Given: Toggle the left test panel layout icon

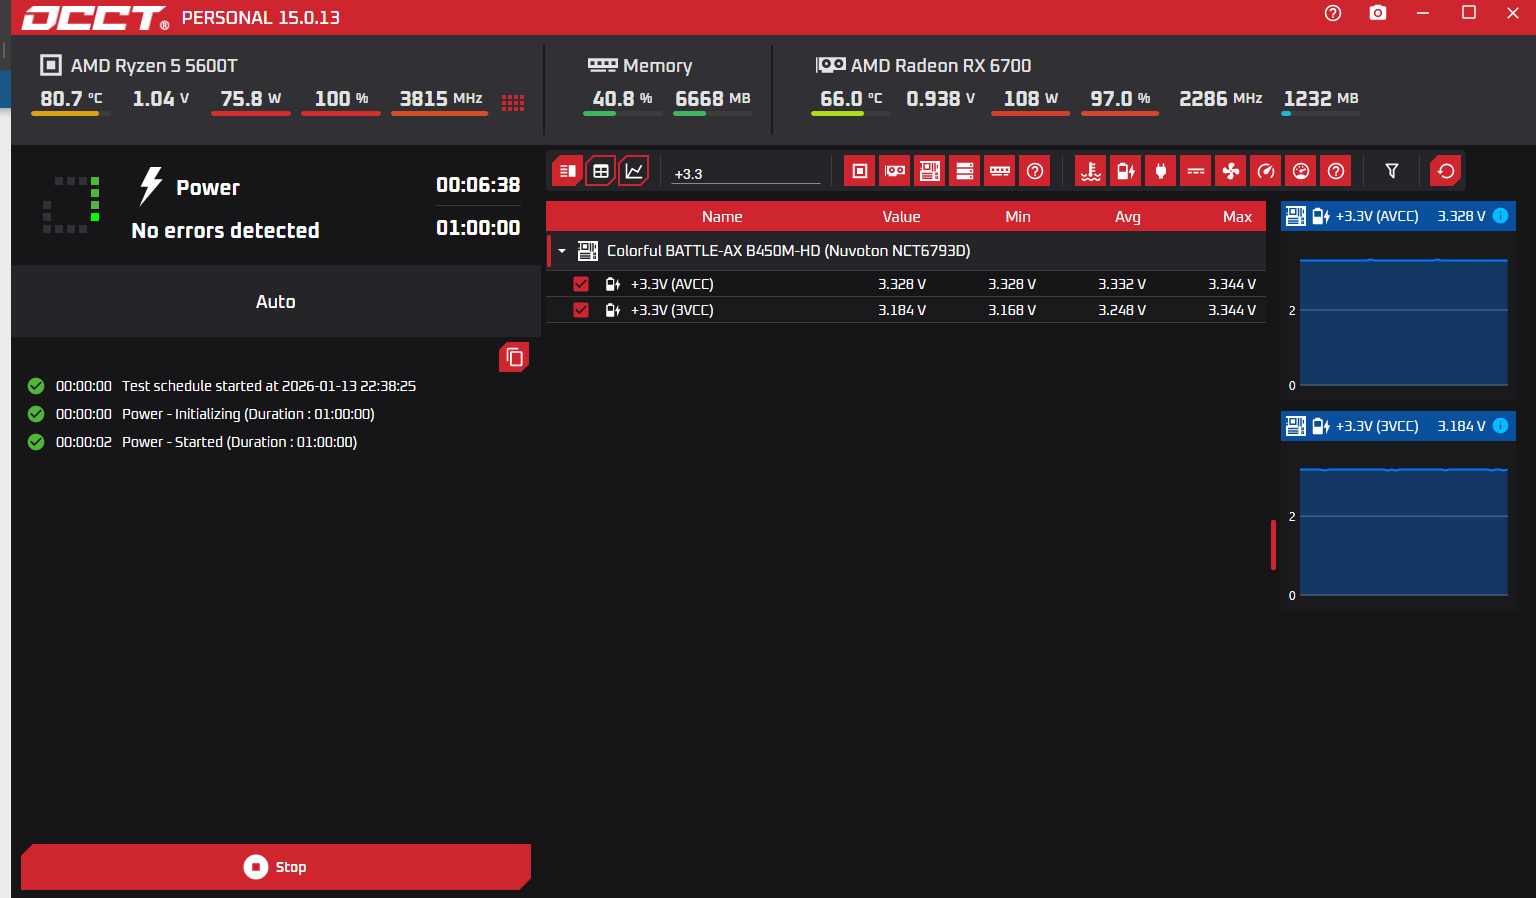Looking at the screenshot, I should [567, 171].
